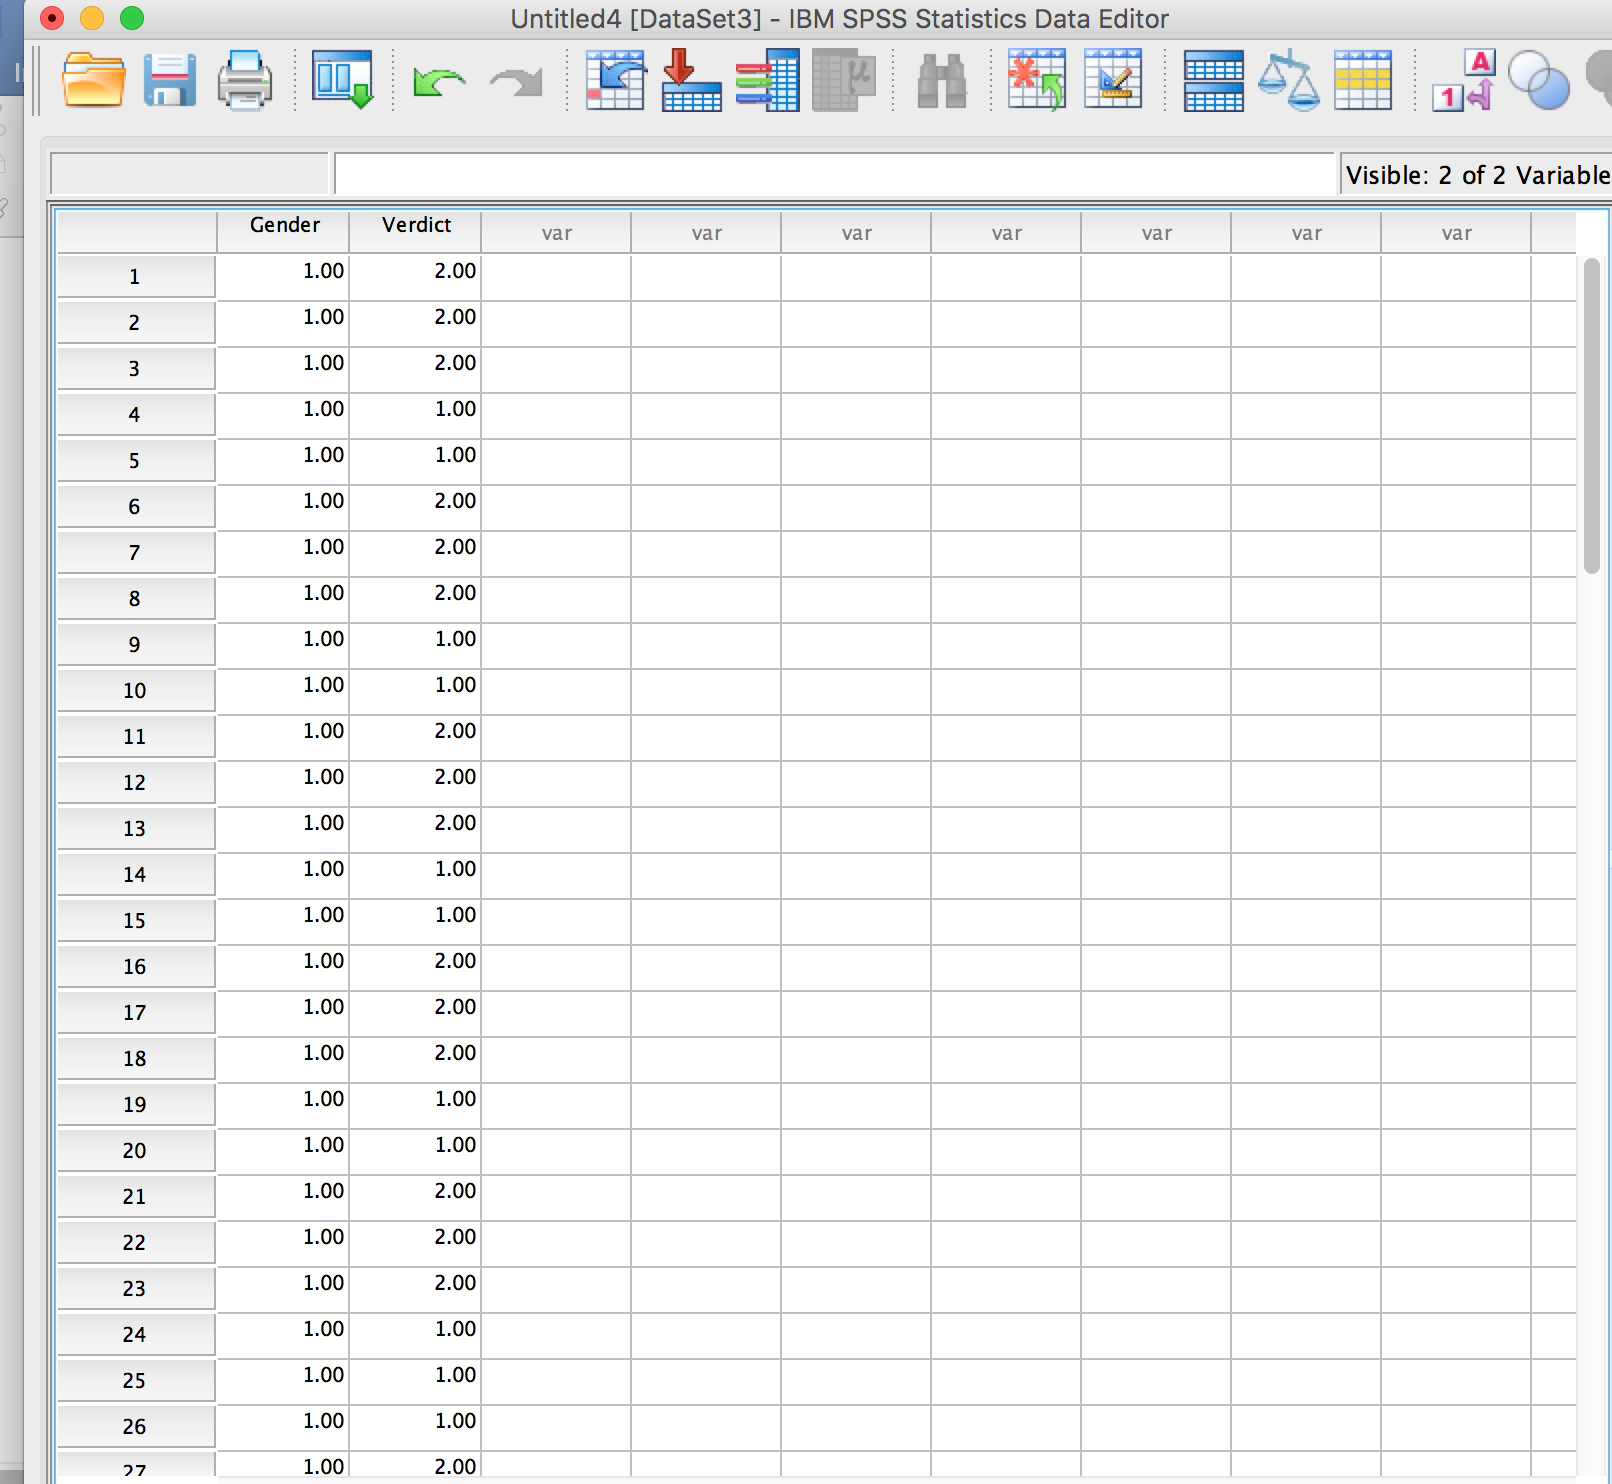Toggle display of value labels
The image size is (1612, 1484).
tap(1465, 83)
